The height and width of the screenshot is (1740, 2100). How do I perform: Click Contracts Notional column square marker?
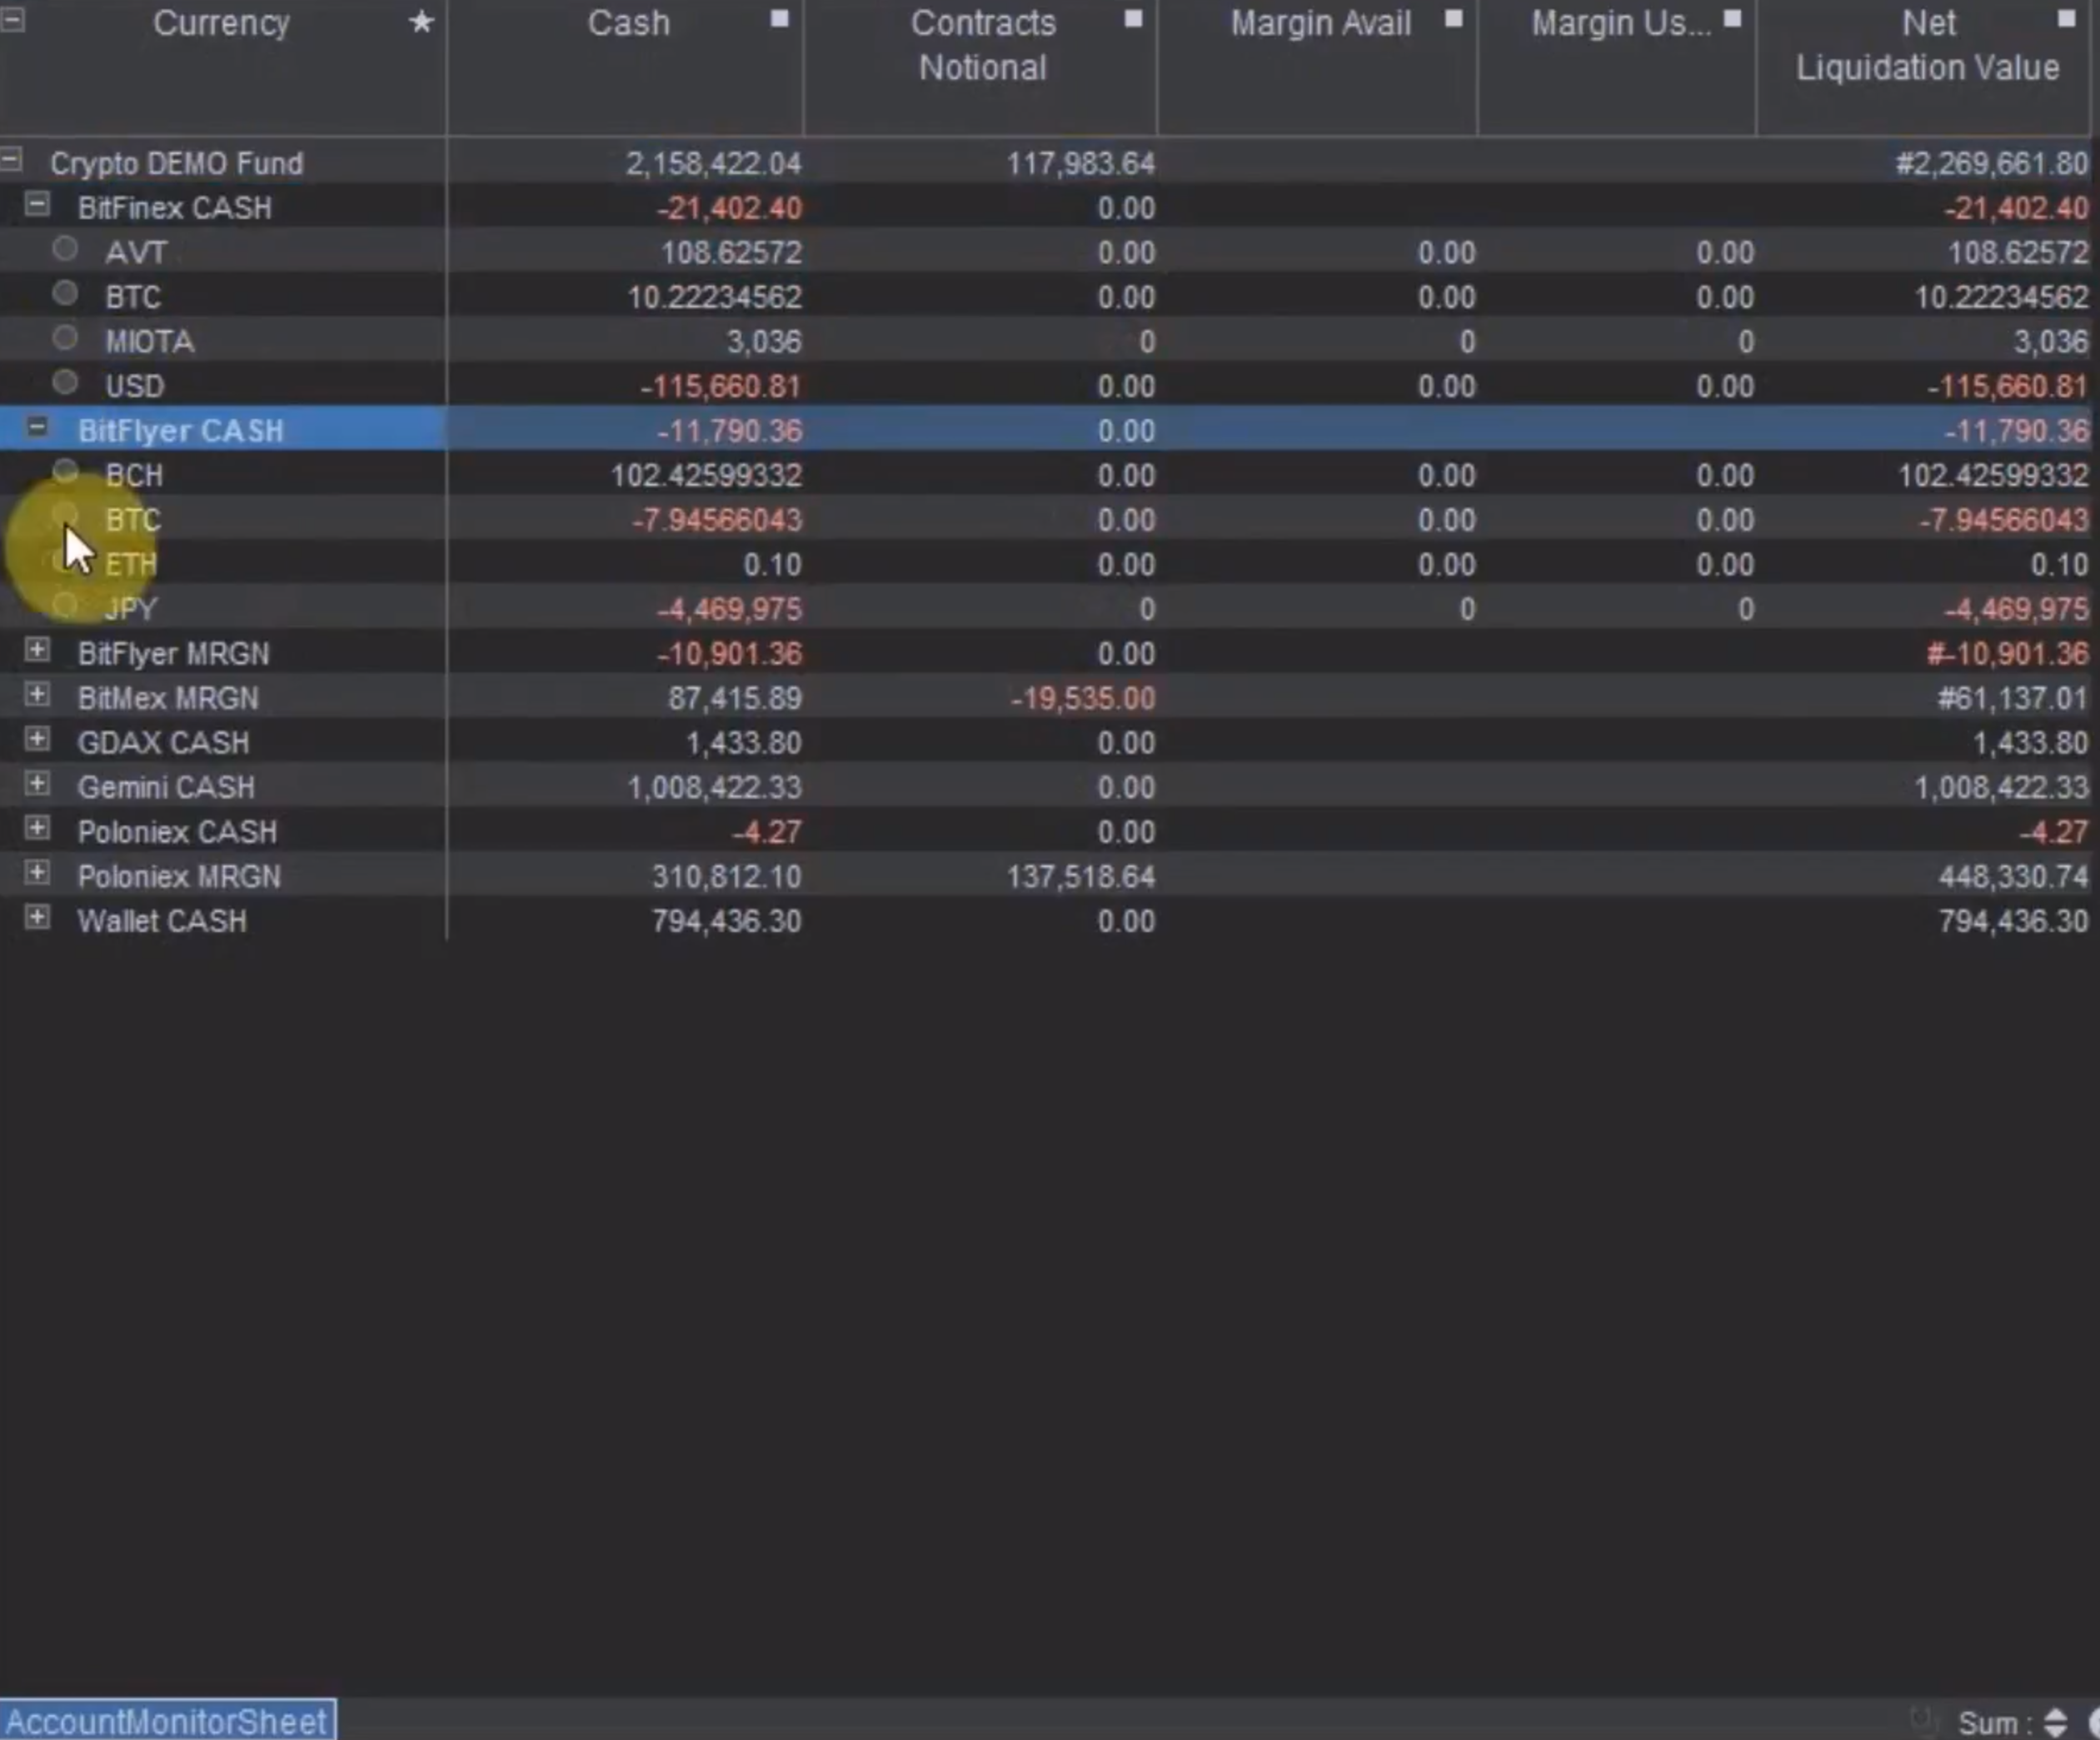[1133, 19]
